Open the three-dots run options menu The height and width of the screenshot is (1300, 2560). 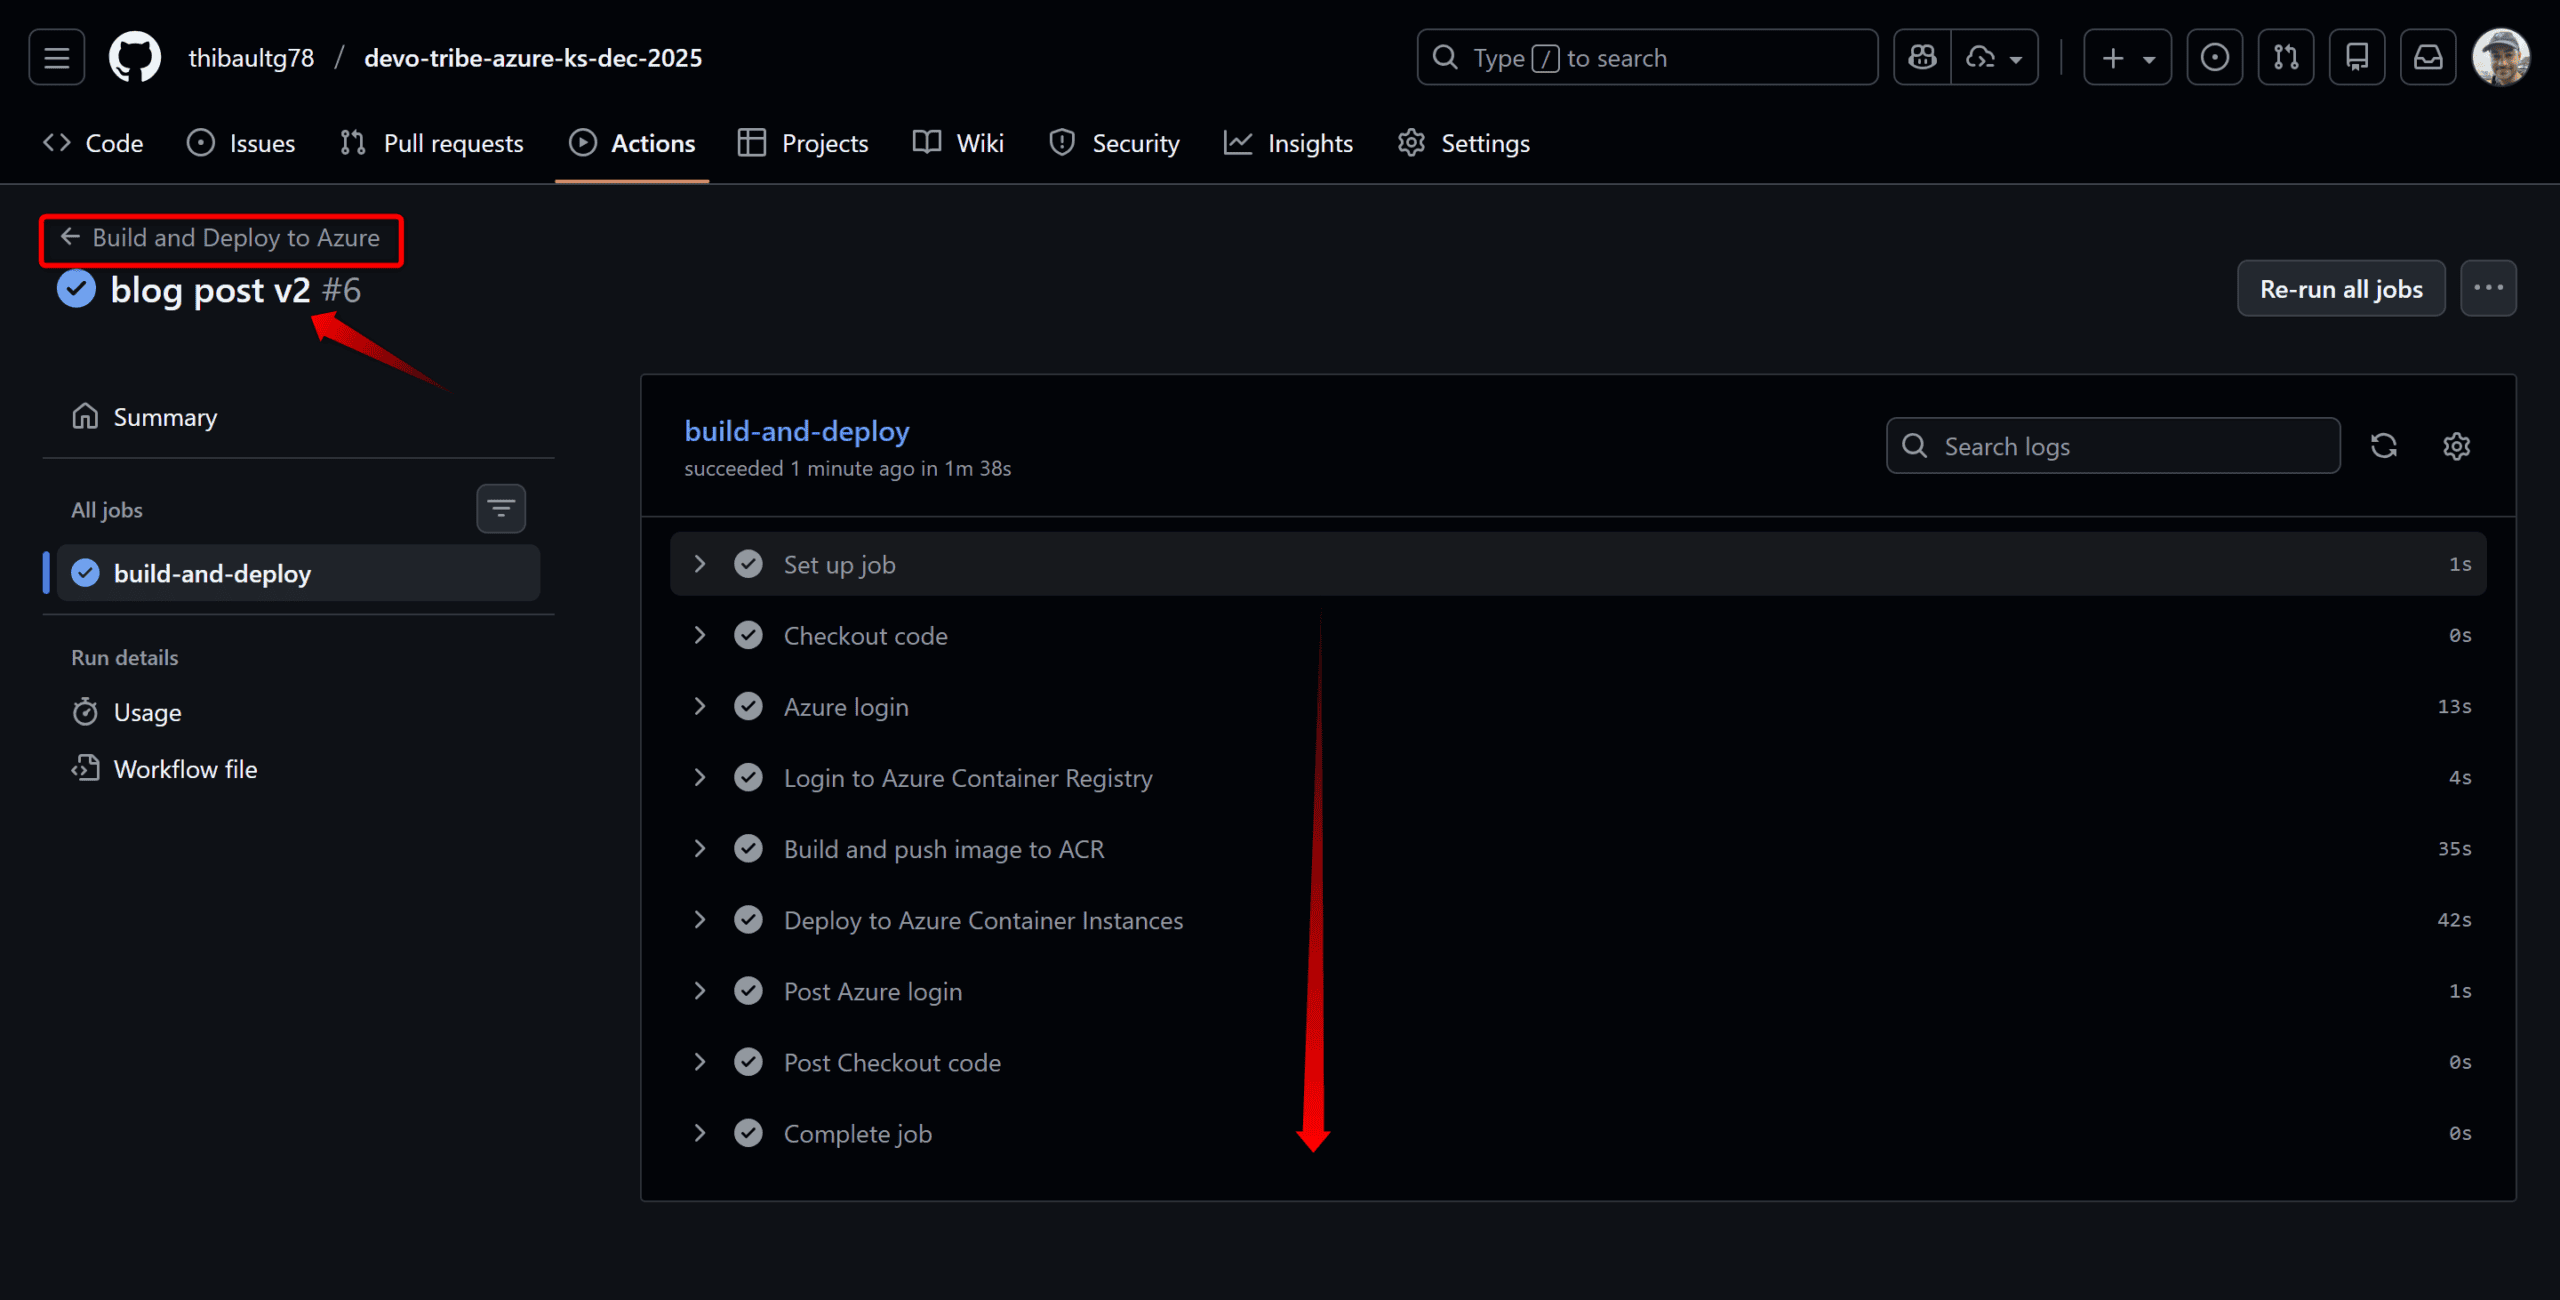pos(2488,289)
